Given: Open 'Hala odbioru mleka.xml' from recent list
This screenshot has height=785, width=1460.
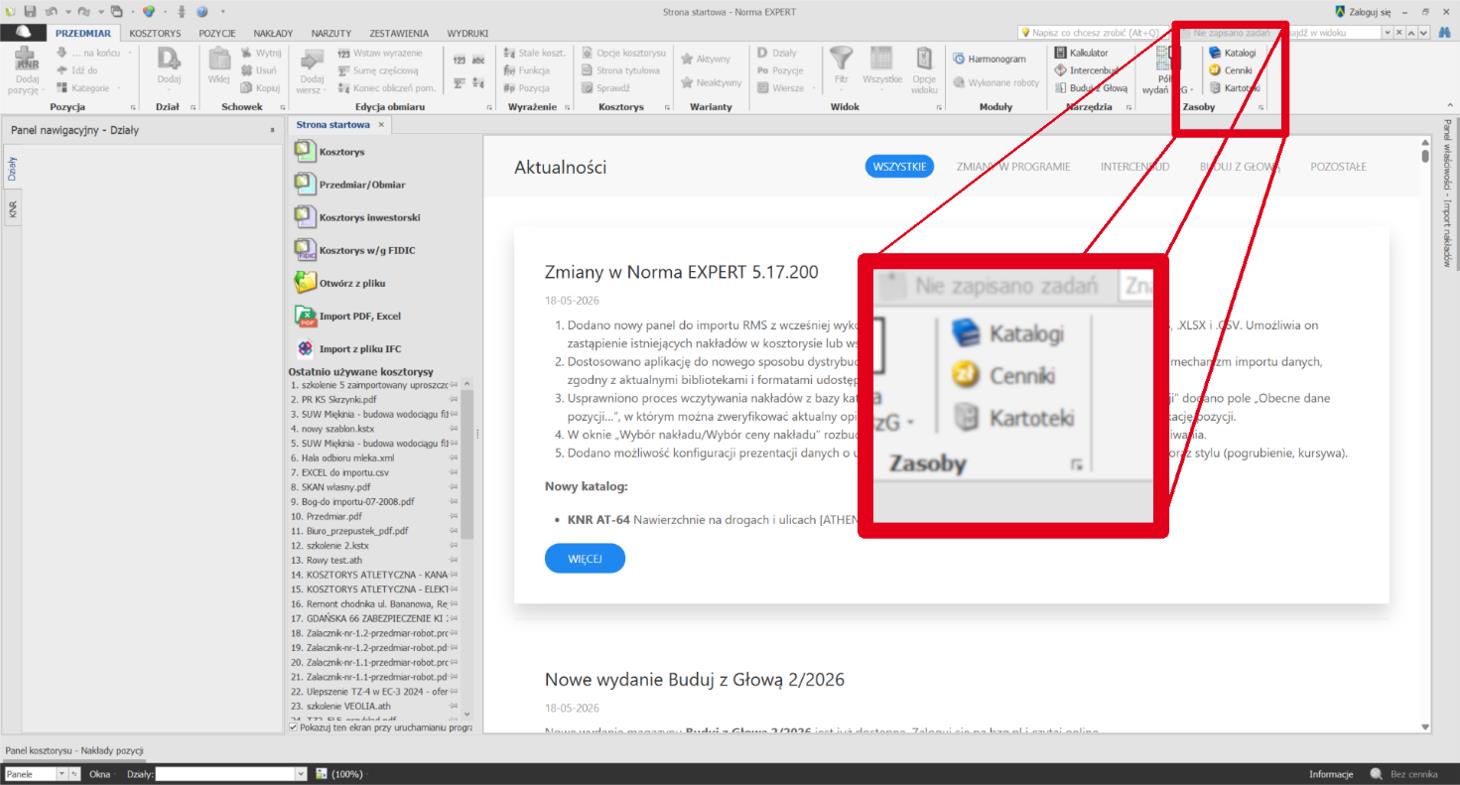Looking at the screenshot, I should (x=341, y=456).
